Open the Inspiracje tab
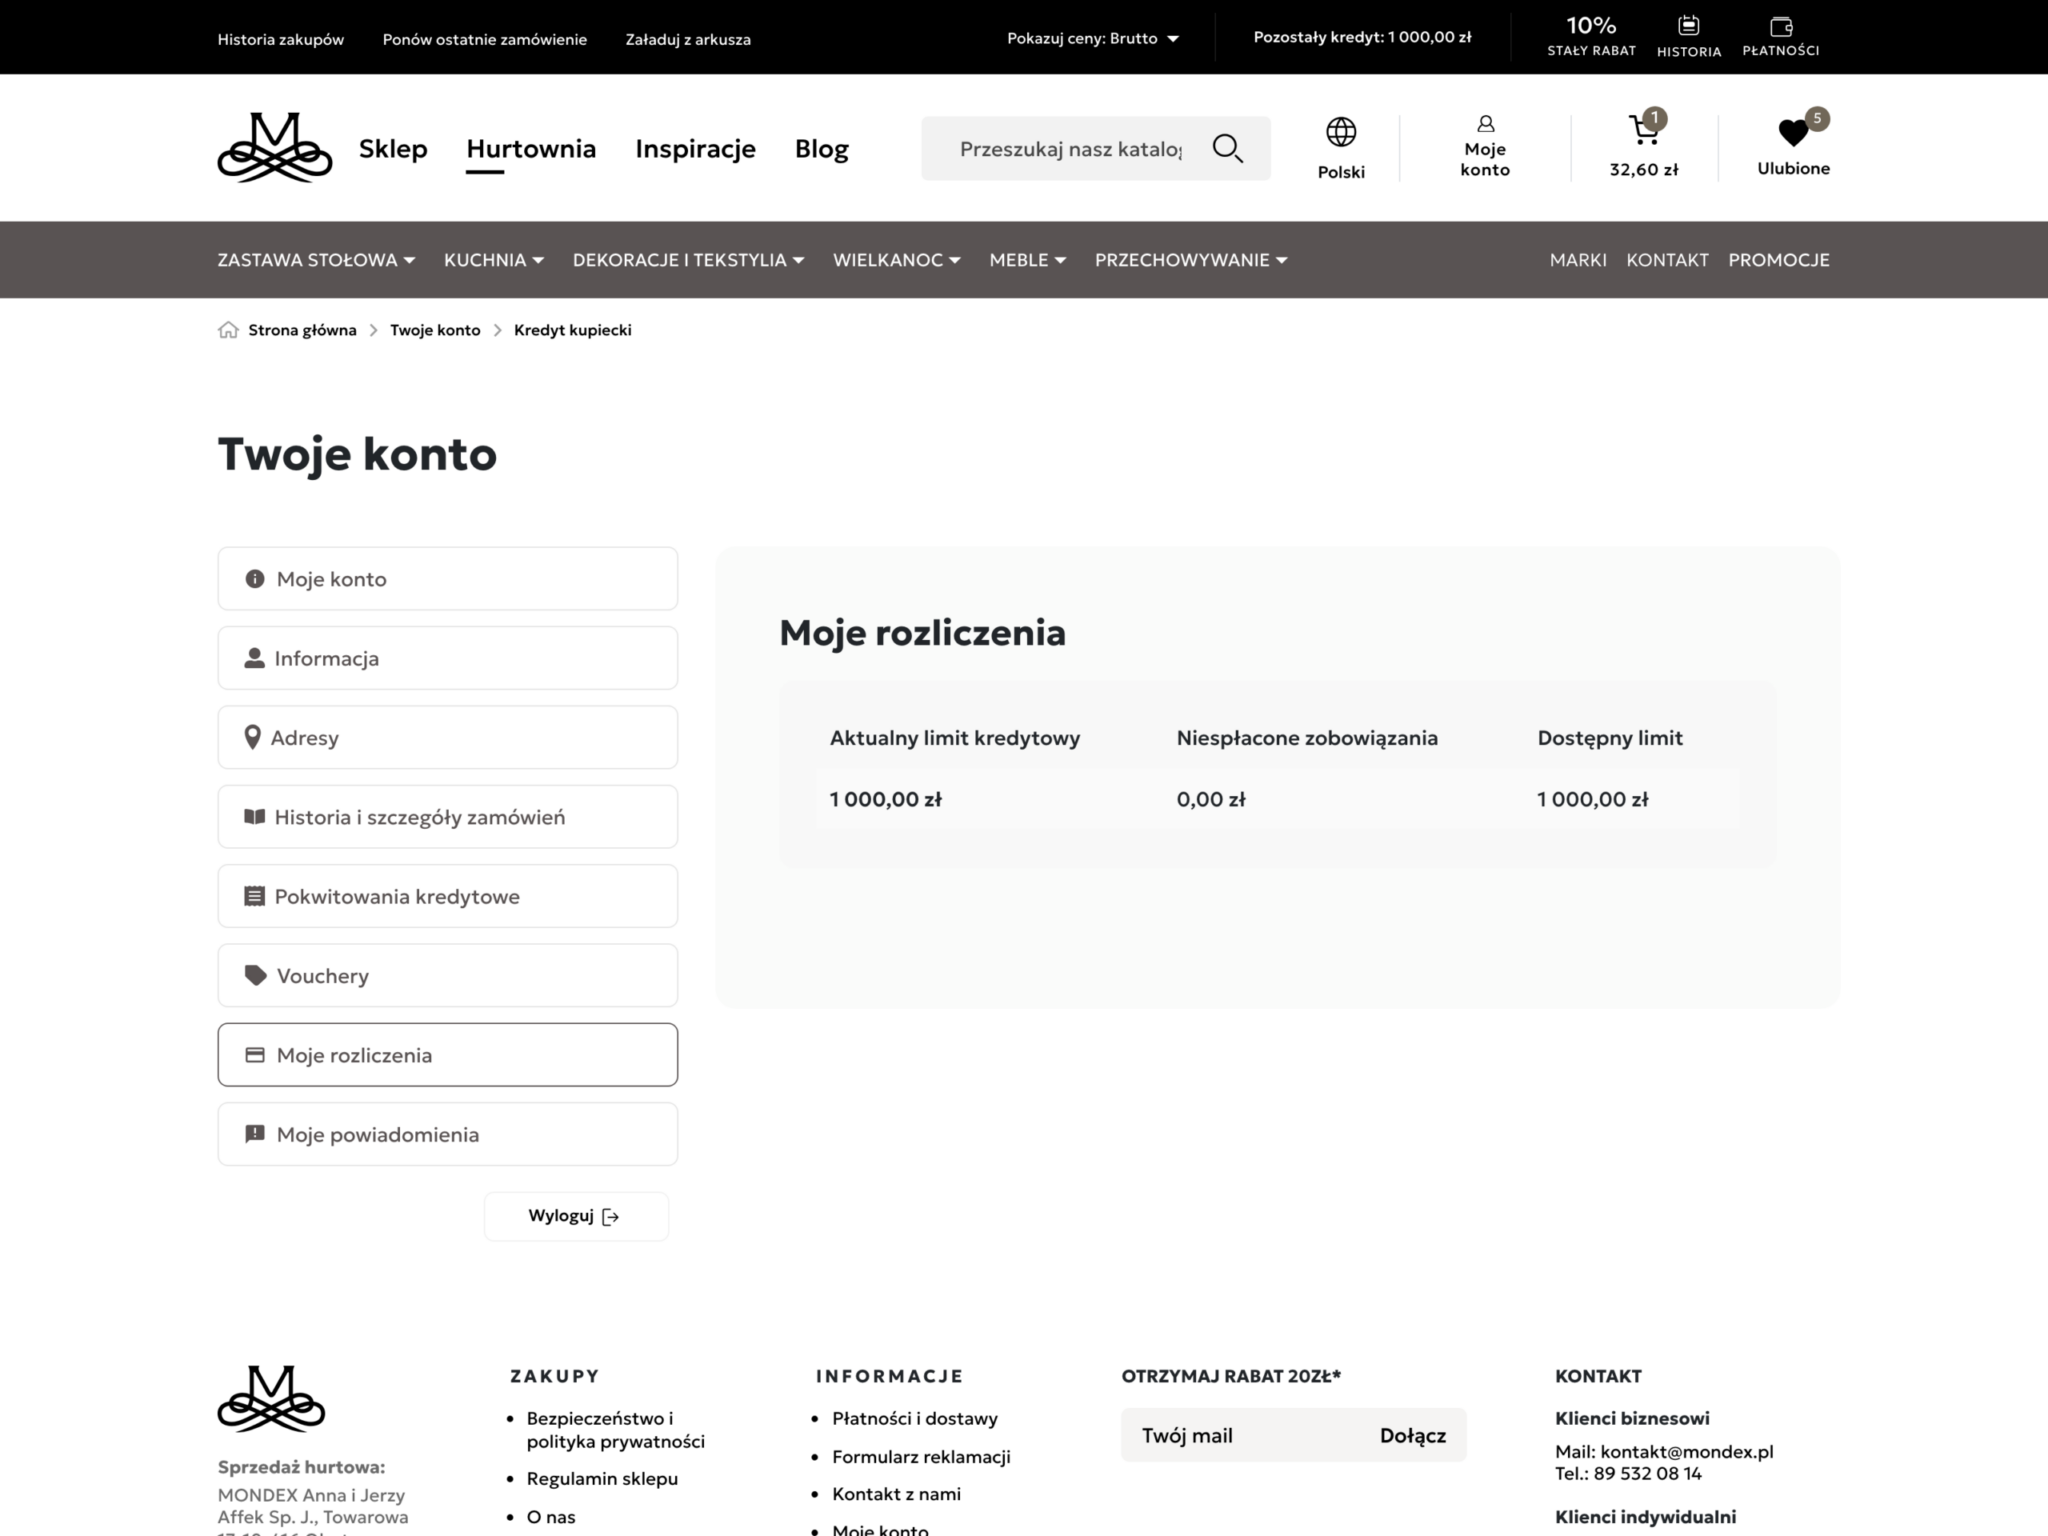 (695, 148)
